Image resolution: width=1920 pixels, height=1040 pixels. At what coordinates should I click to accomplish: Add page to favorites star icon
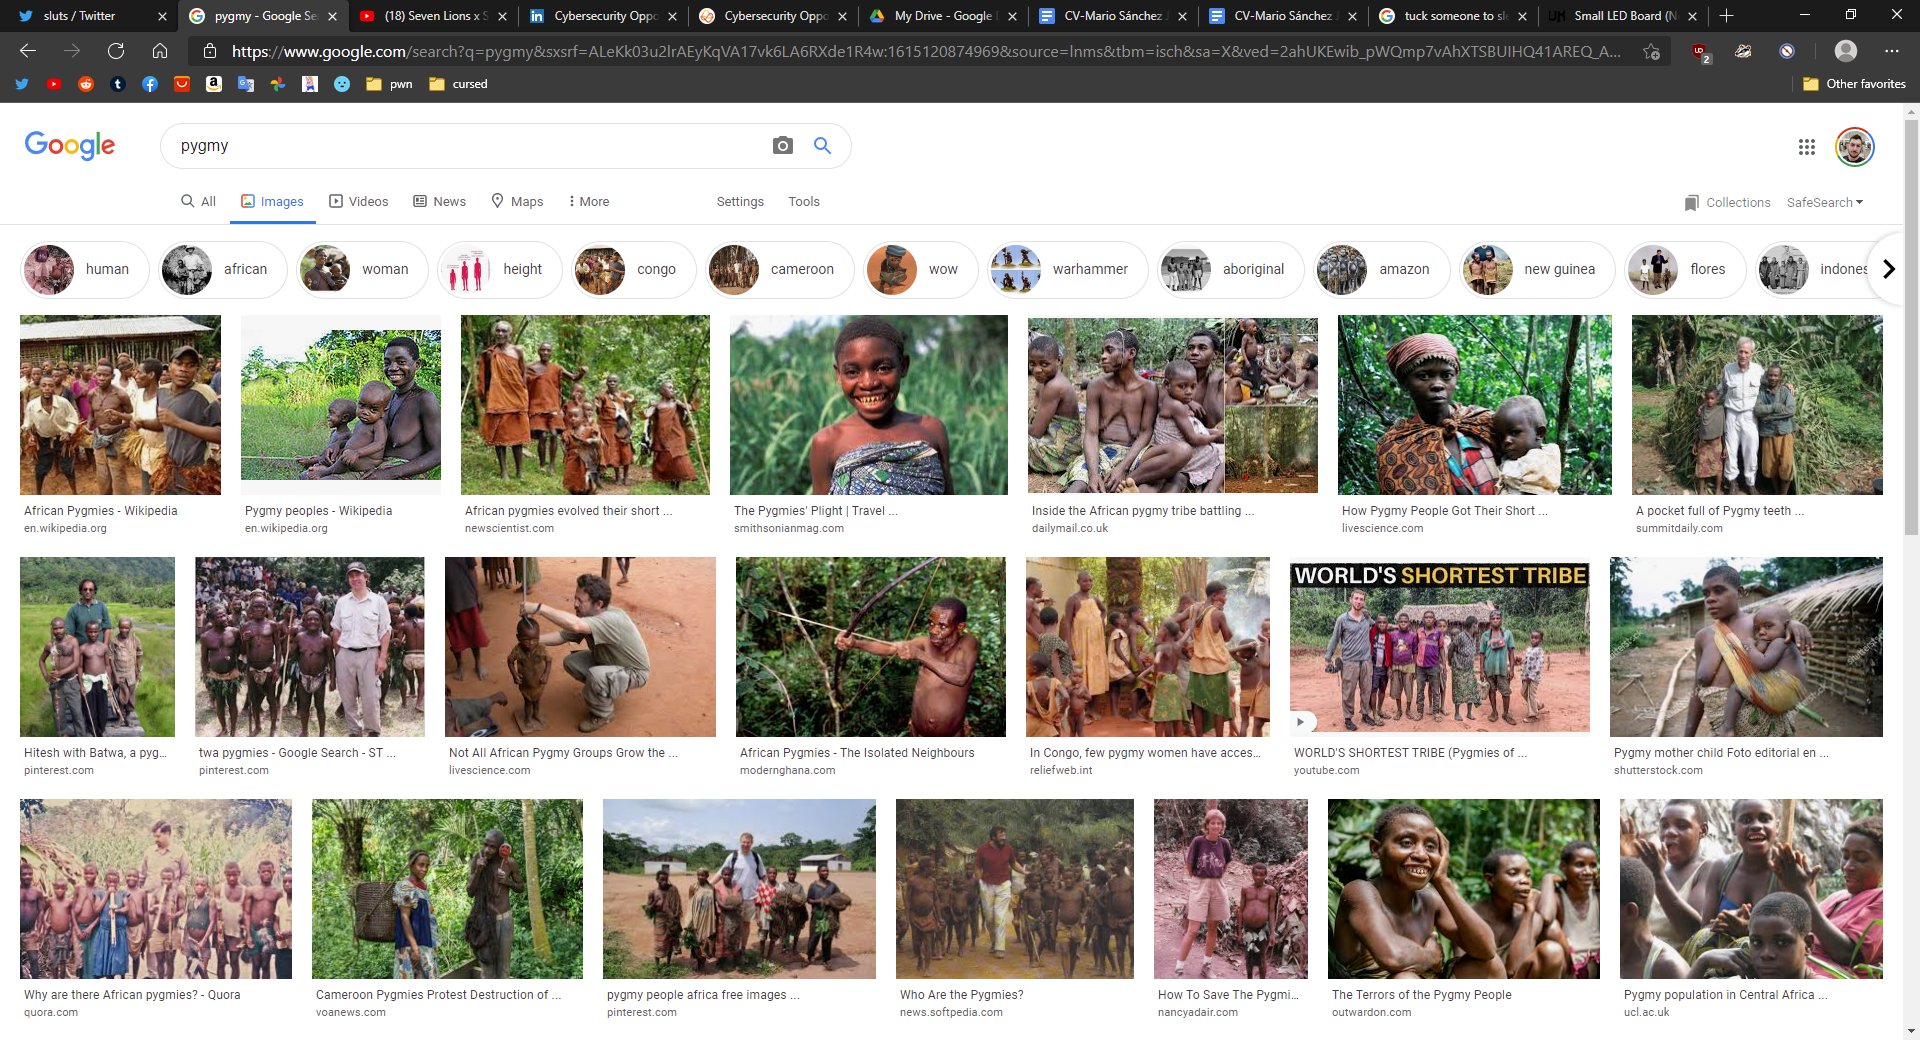point(1651,51)
